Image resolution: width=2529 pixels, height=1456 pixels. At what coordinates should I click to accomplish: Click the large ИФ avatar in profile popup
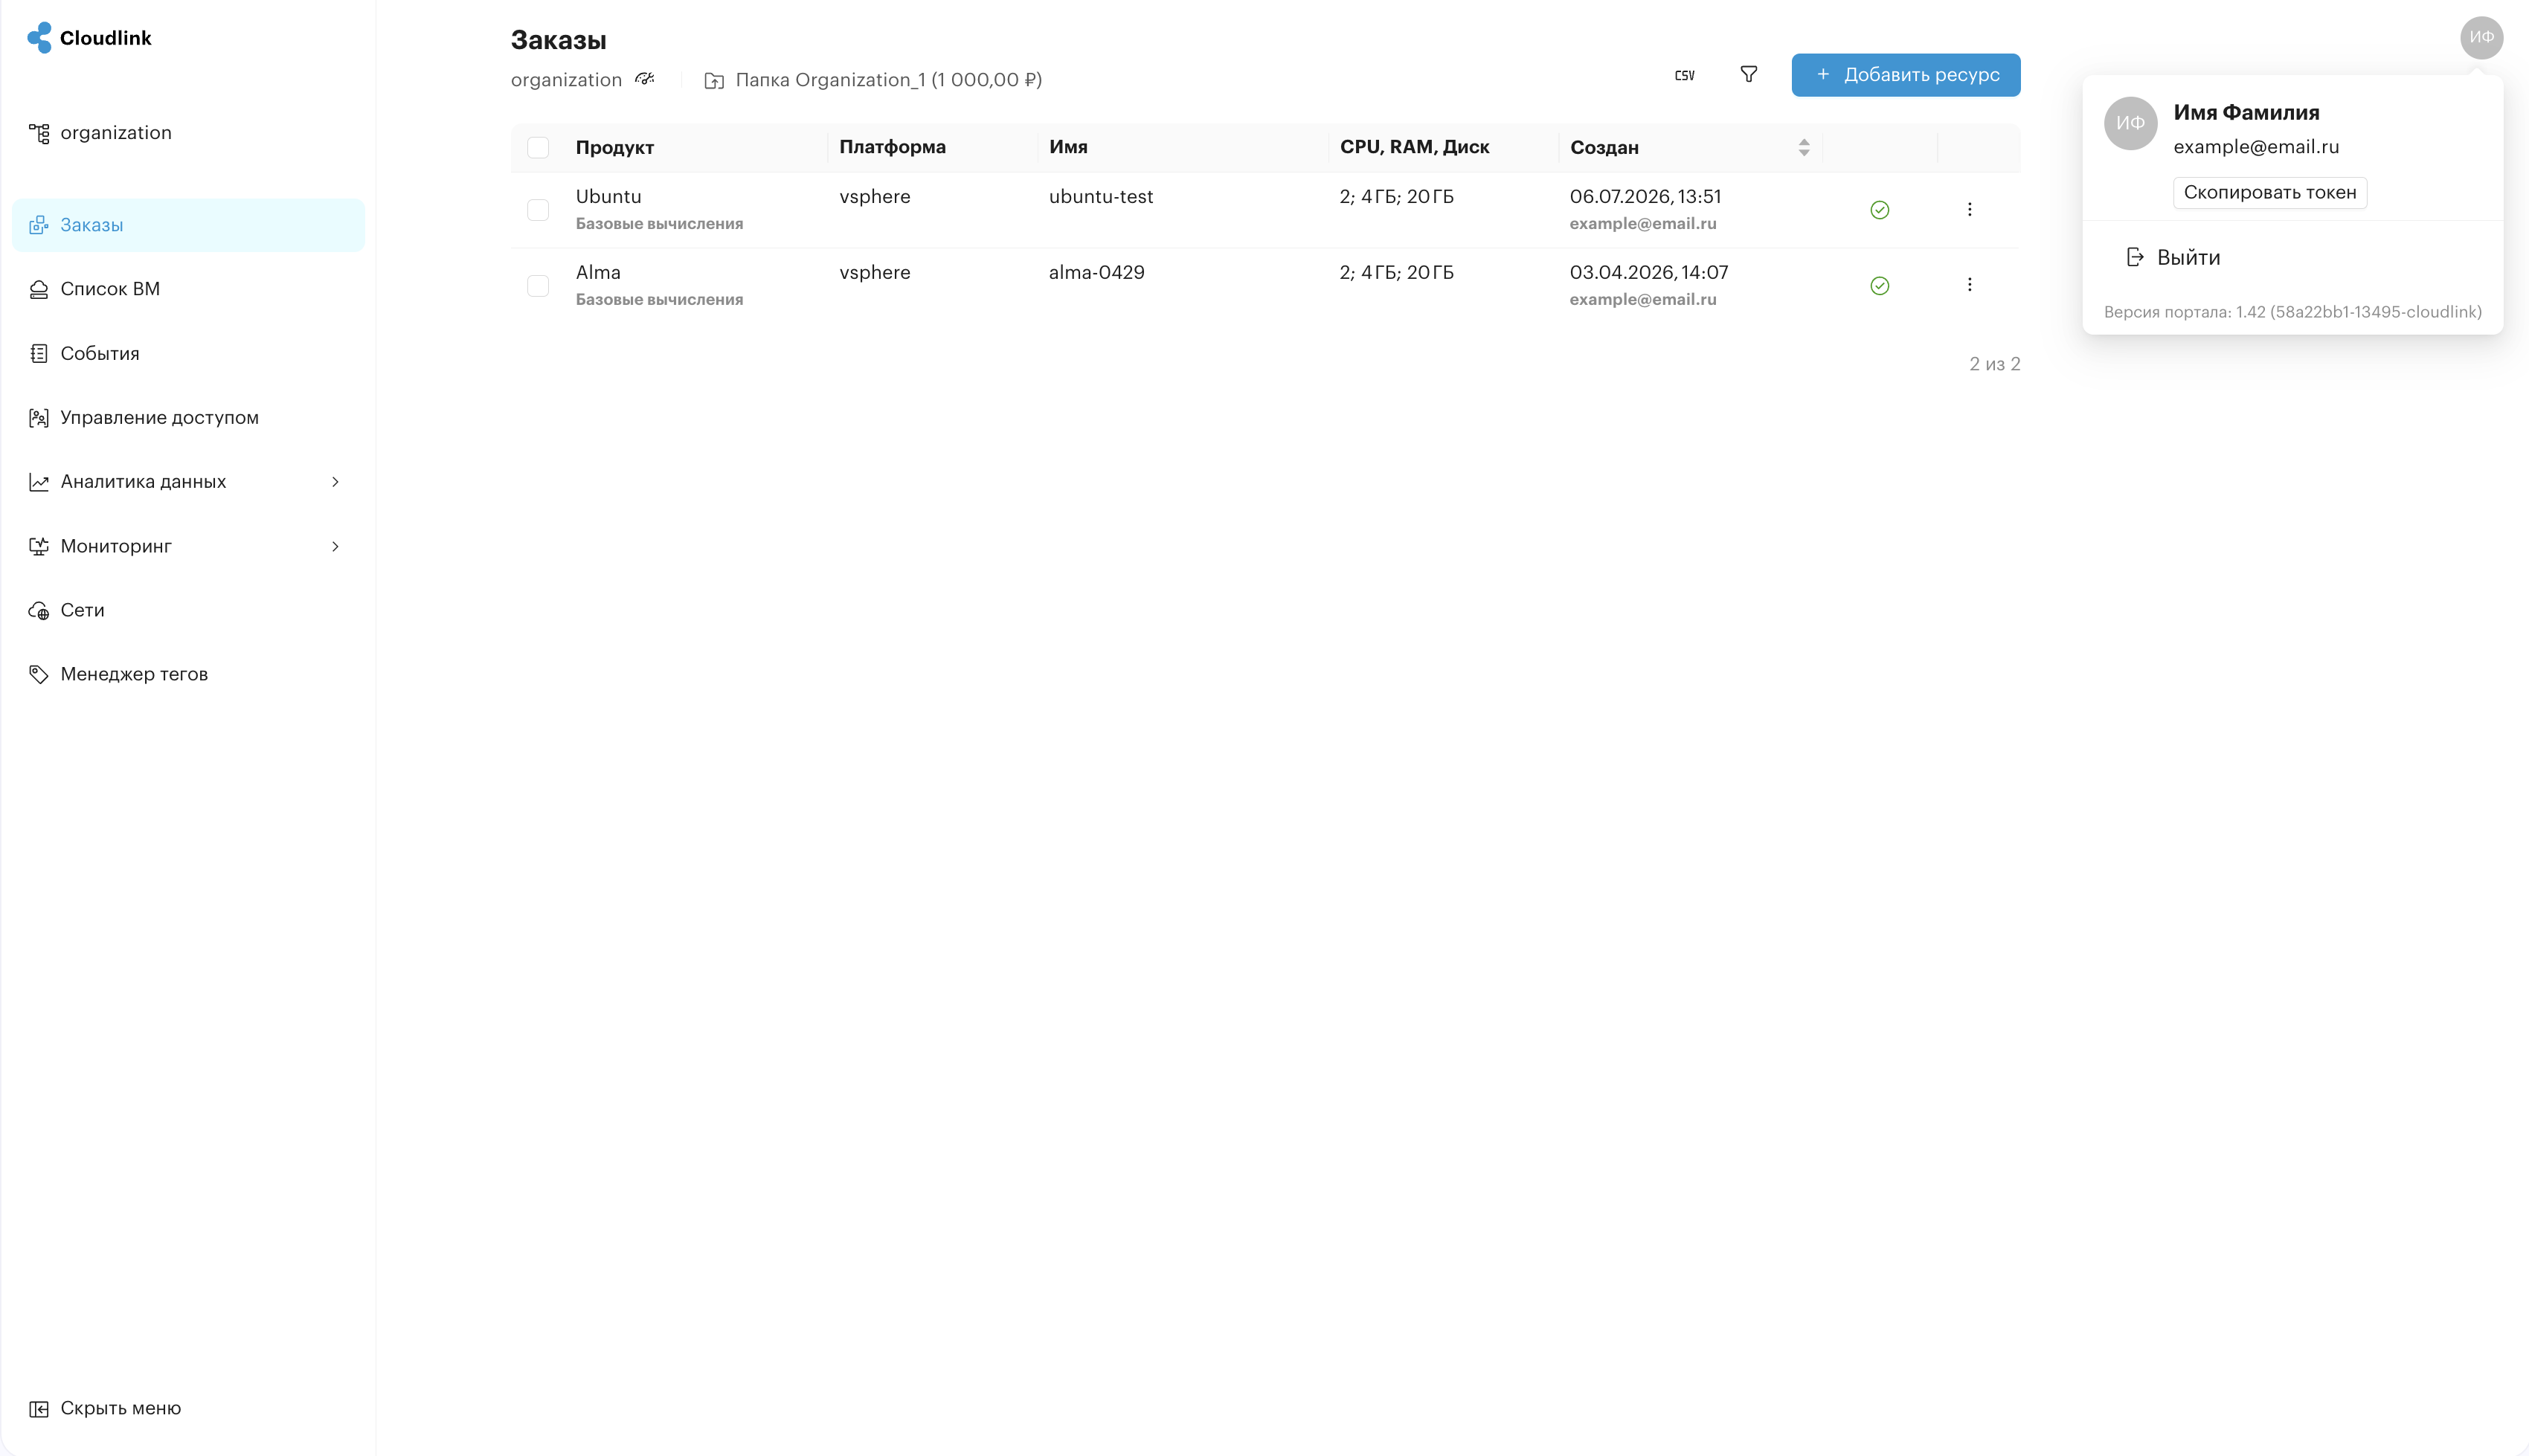coord(2131,123)
